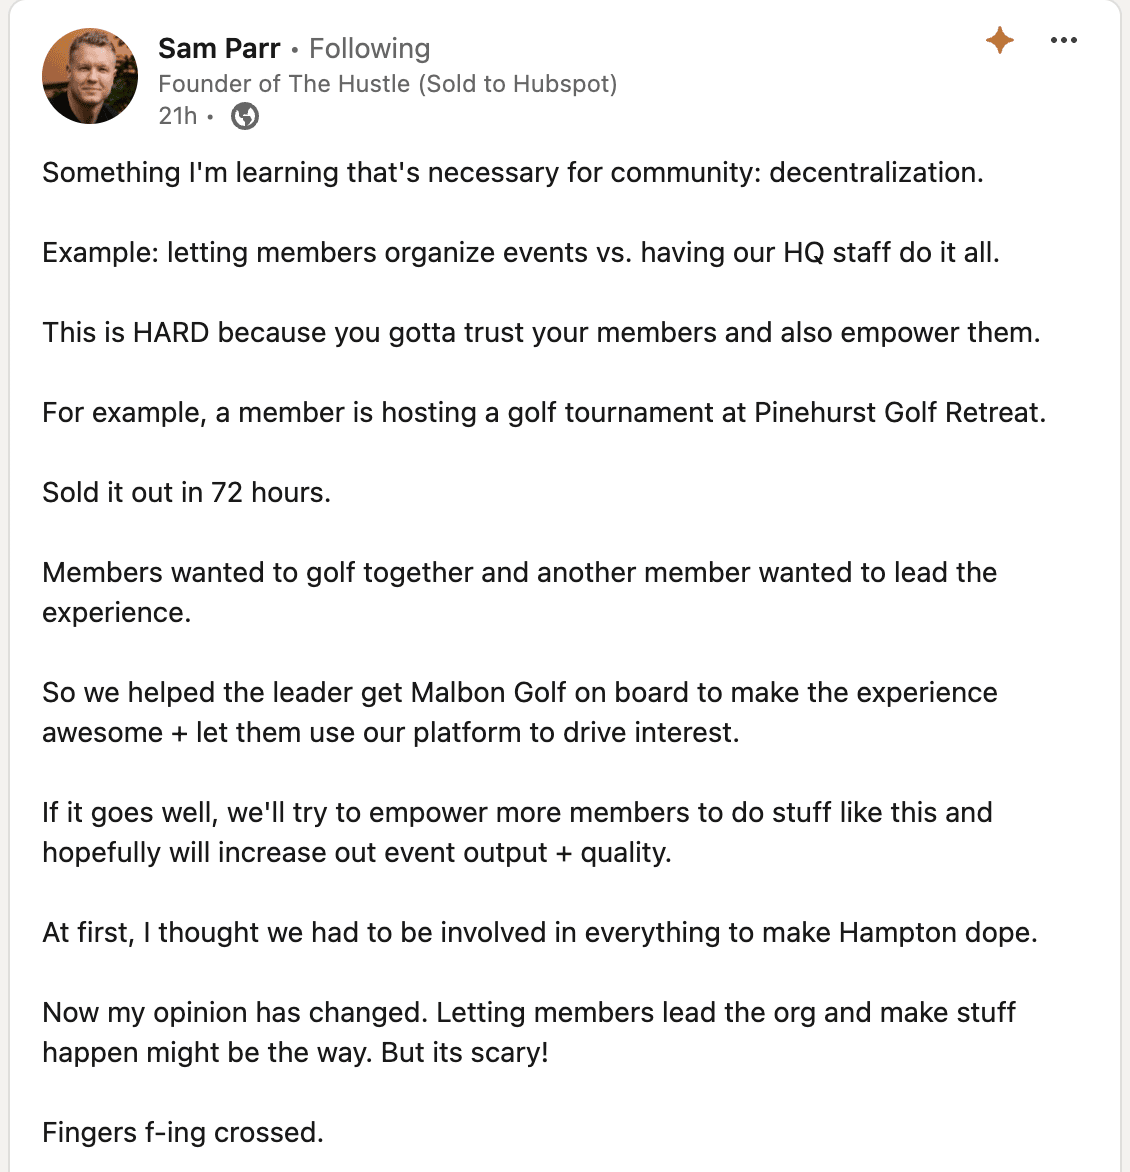Screen dimensions: 1130x1172
Task: Click the separator dot beside the timestamp
Action: [209, 117]
